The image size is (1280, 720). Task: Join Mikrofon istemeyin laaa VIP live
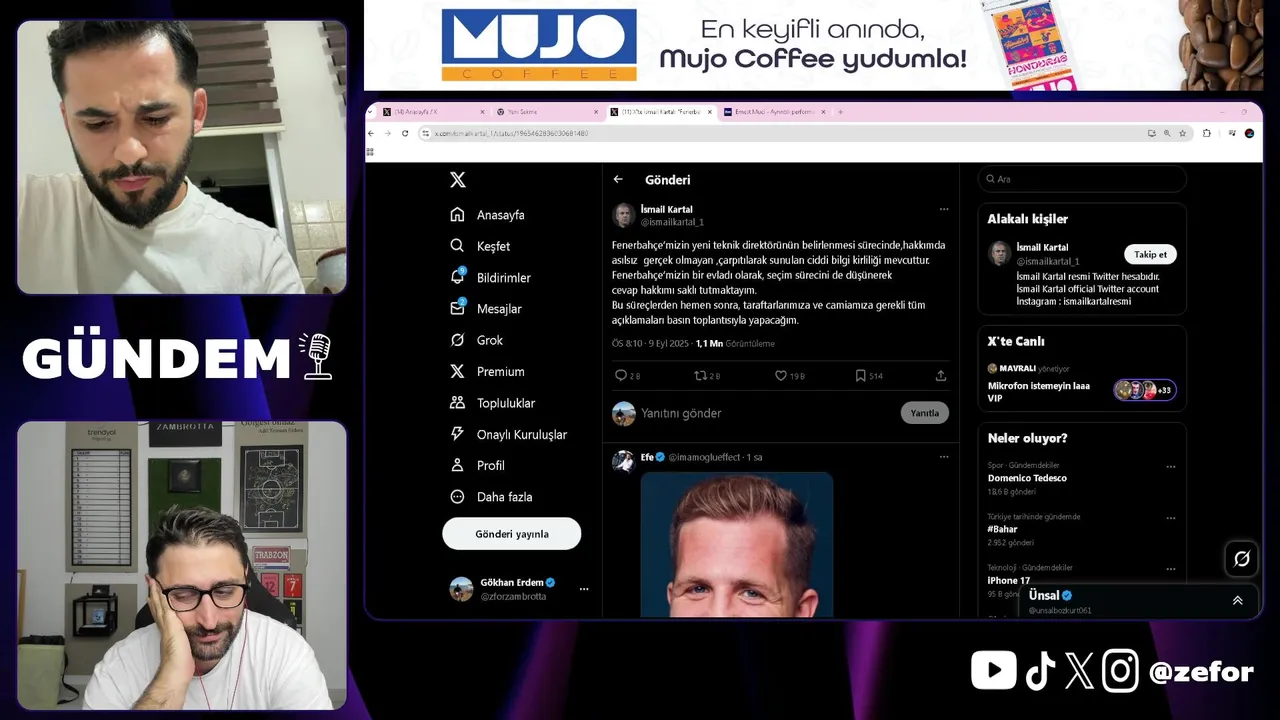[1039, 391]
